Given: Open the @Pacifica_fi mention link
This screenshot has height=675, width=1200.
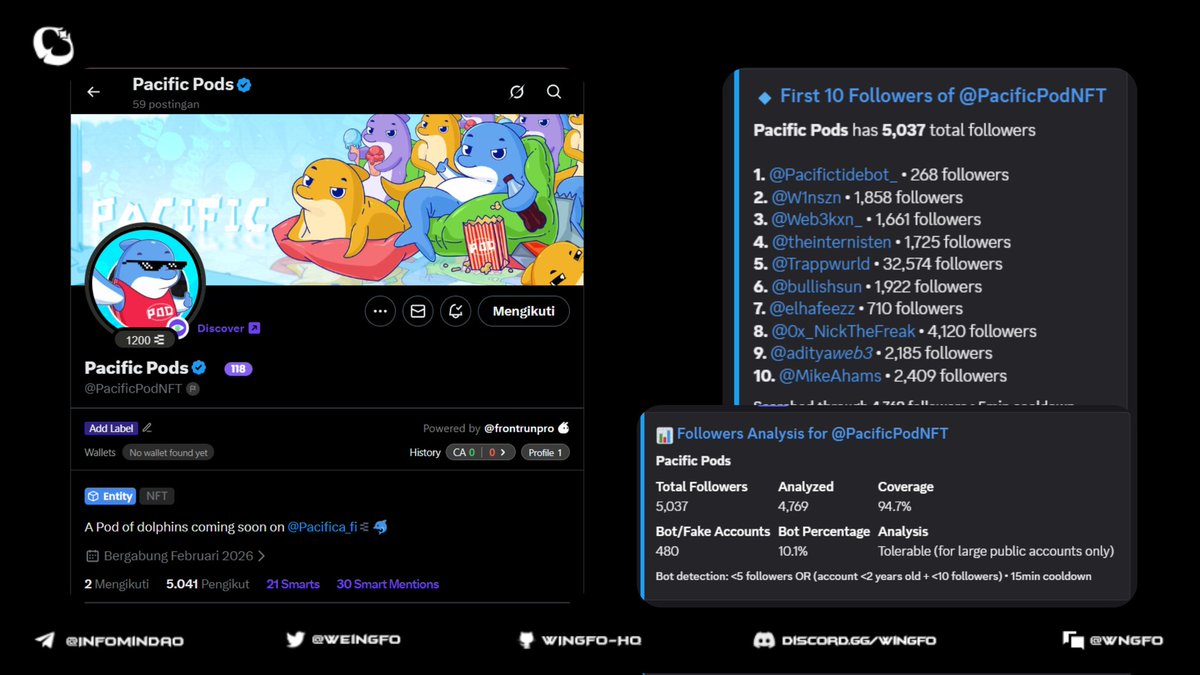Looking at the screenshot, I should point(322,526).
